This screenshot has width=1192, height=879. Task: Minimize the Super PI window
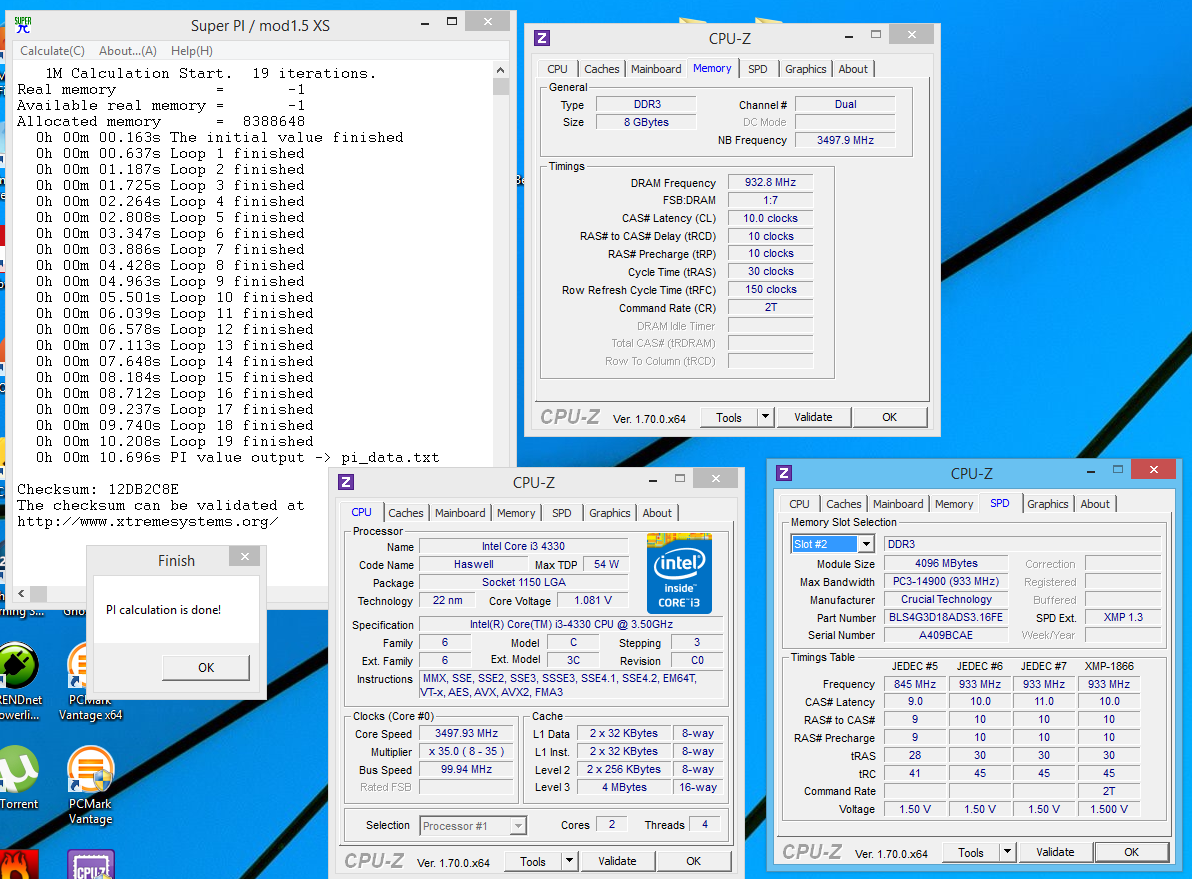(425, 24)
